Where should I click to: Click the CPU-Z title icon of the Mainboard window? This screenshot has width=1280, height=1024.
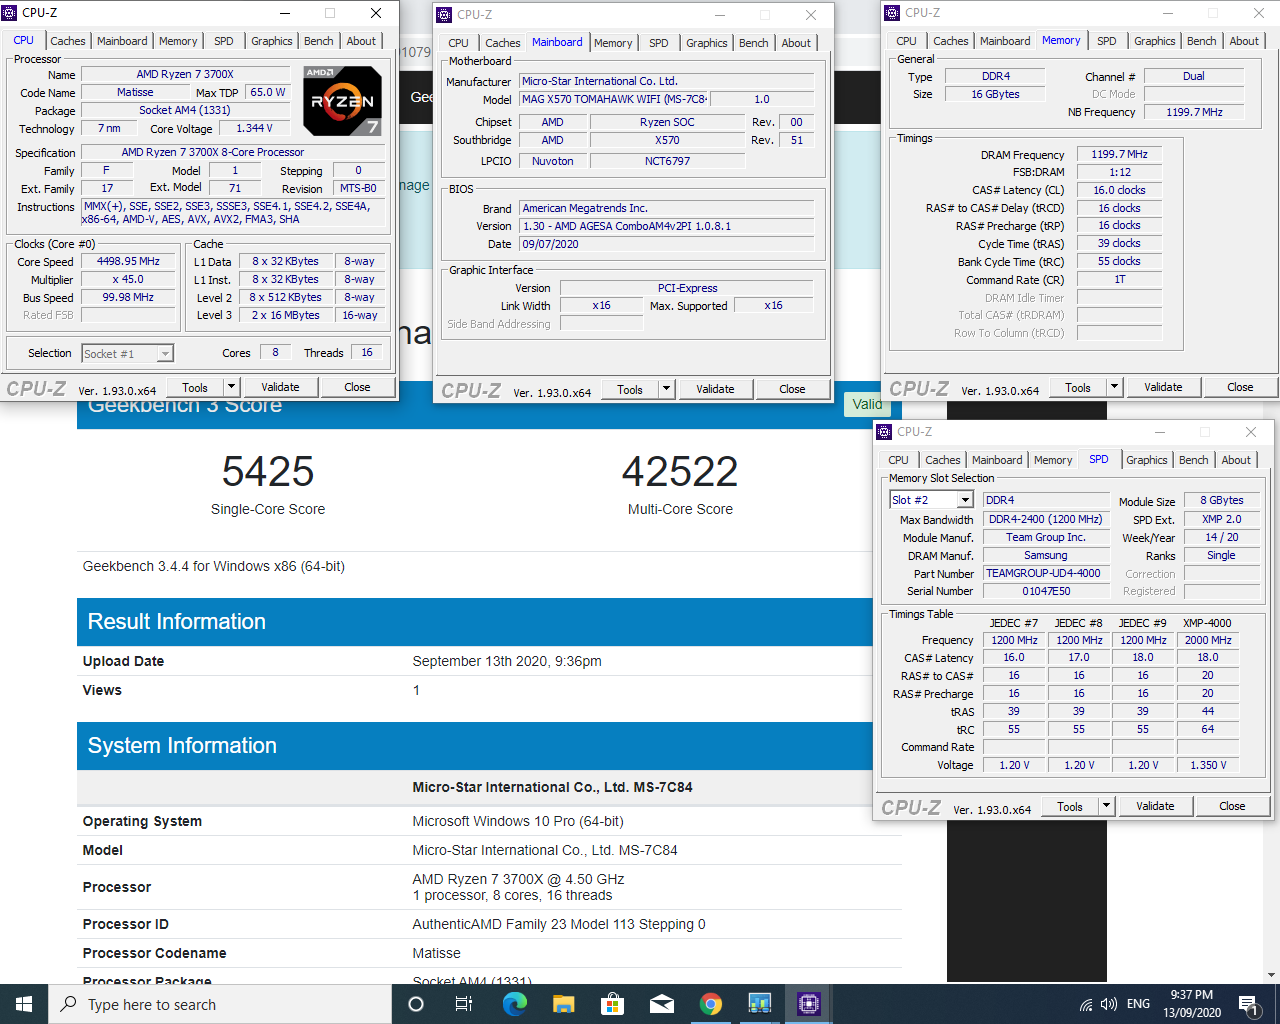(444, 15)
